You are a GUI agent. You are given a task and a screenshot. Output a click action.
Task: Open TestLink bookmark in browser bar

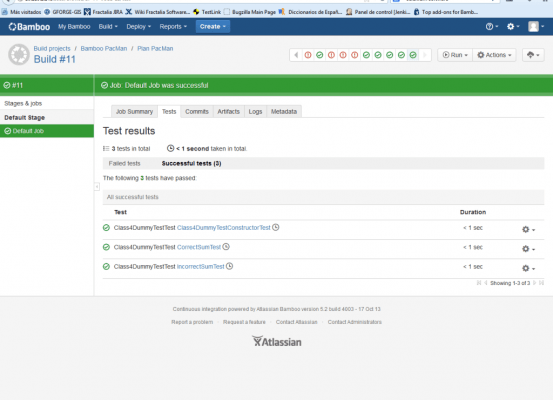207,12
